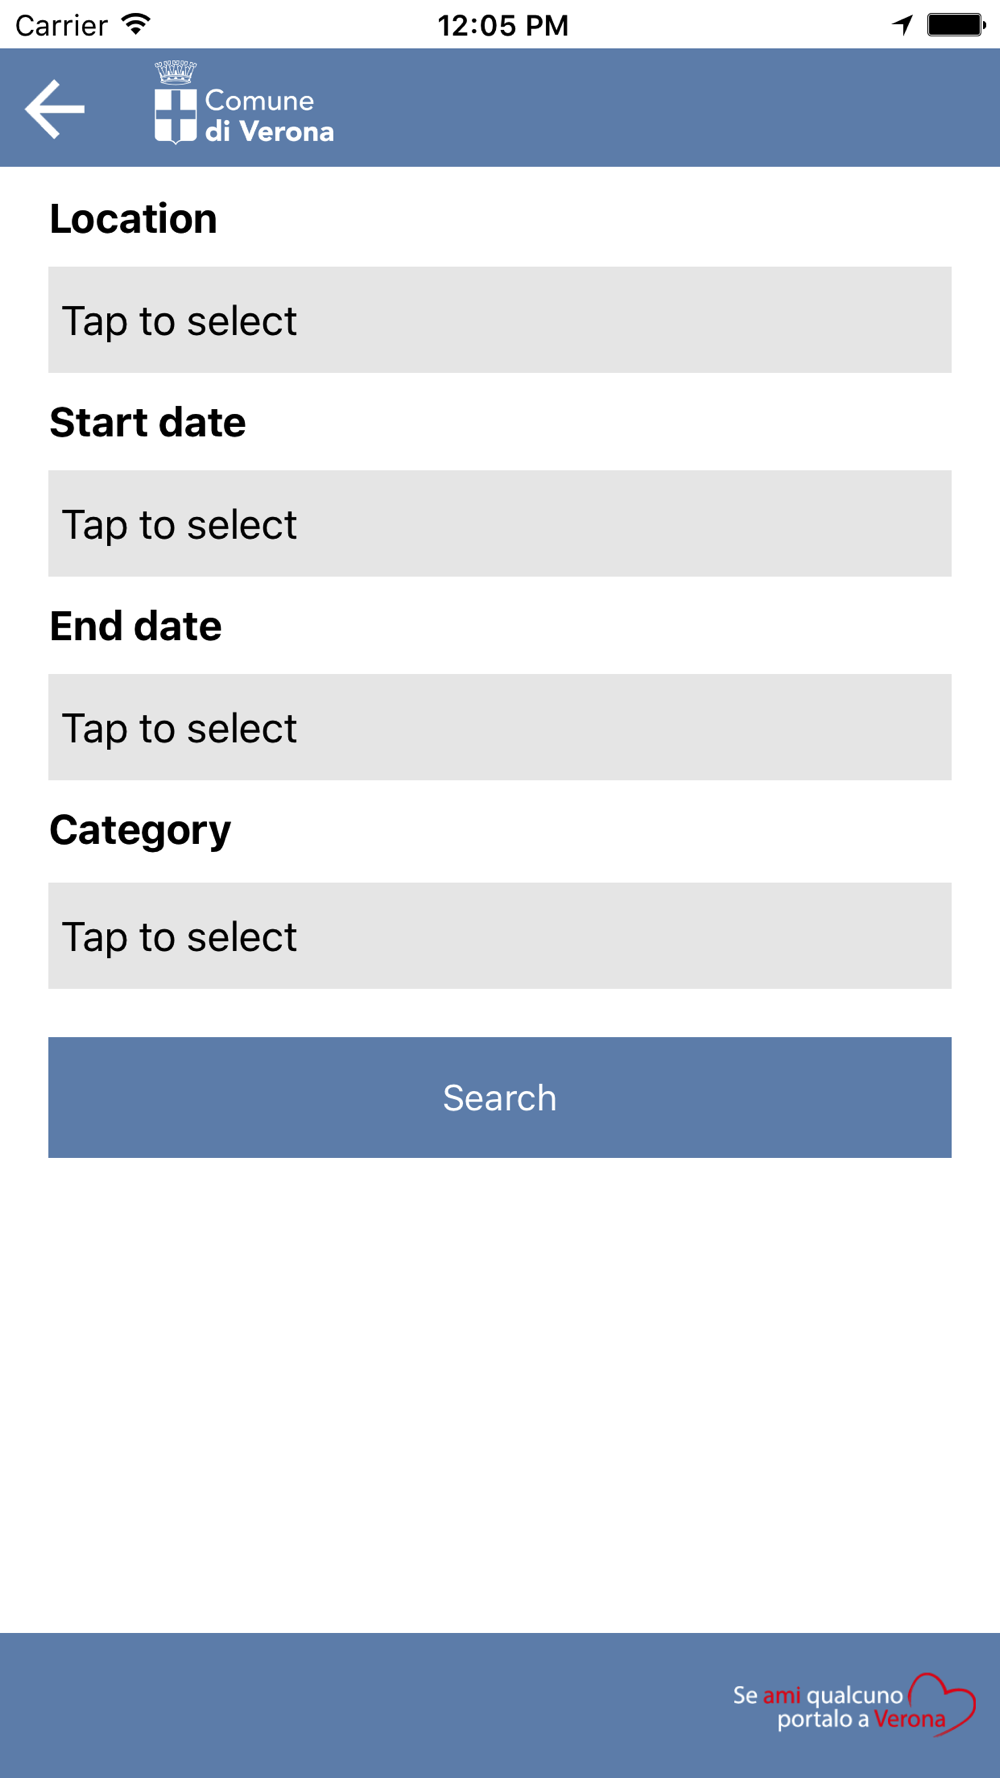
Task: Open the Category selector field
Action: [x=500, y=936]
